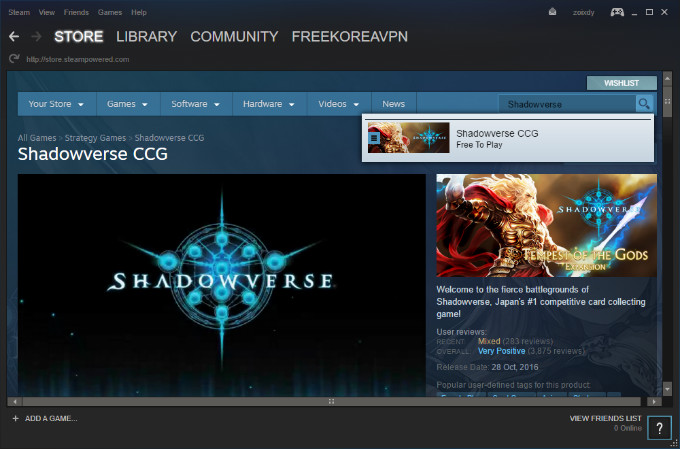The image size is (680, 449).
Task: Switch to the STORE tab
Action: pyautogui.click(x=79, y=36)
